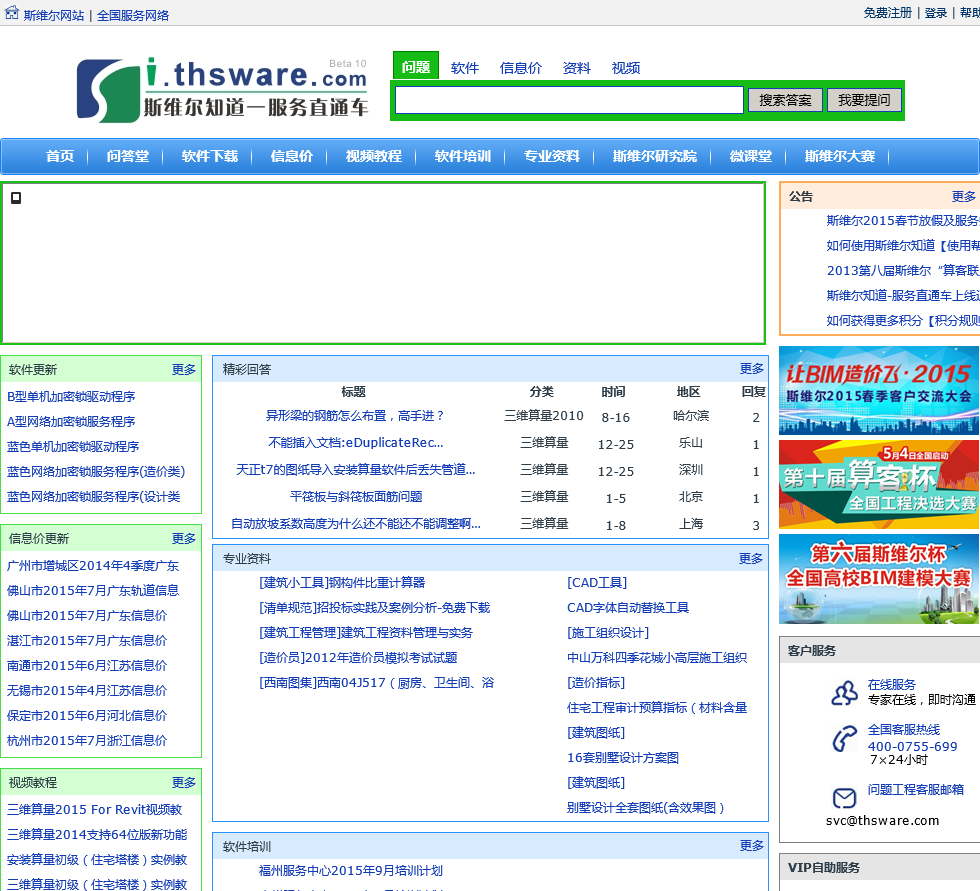Click the 登录 link
Image resolution: width=980 pixels, height=891 pixels.
pos(936,13)
